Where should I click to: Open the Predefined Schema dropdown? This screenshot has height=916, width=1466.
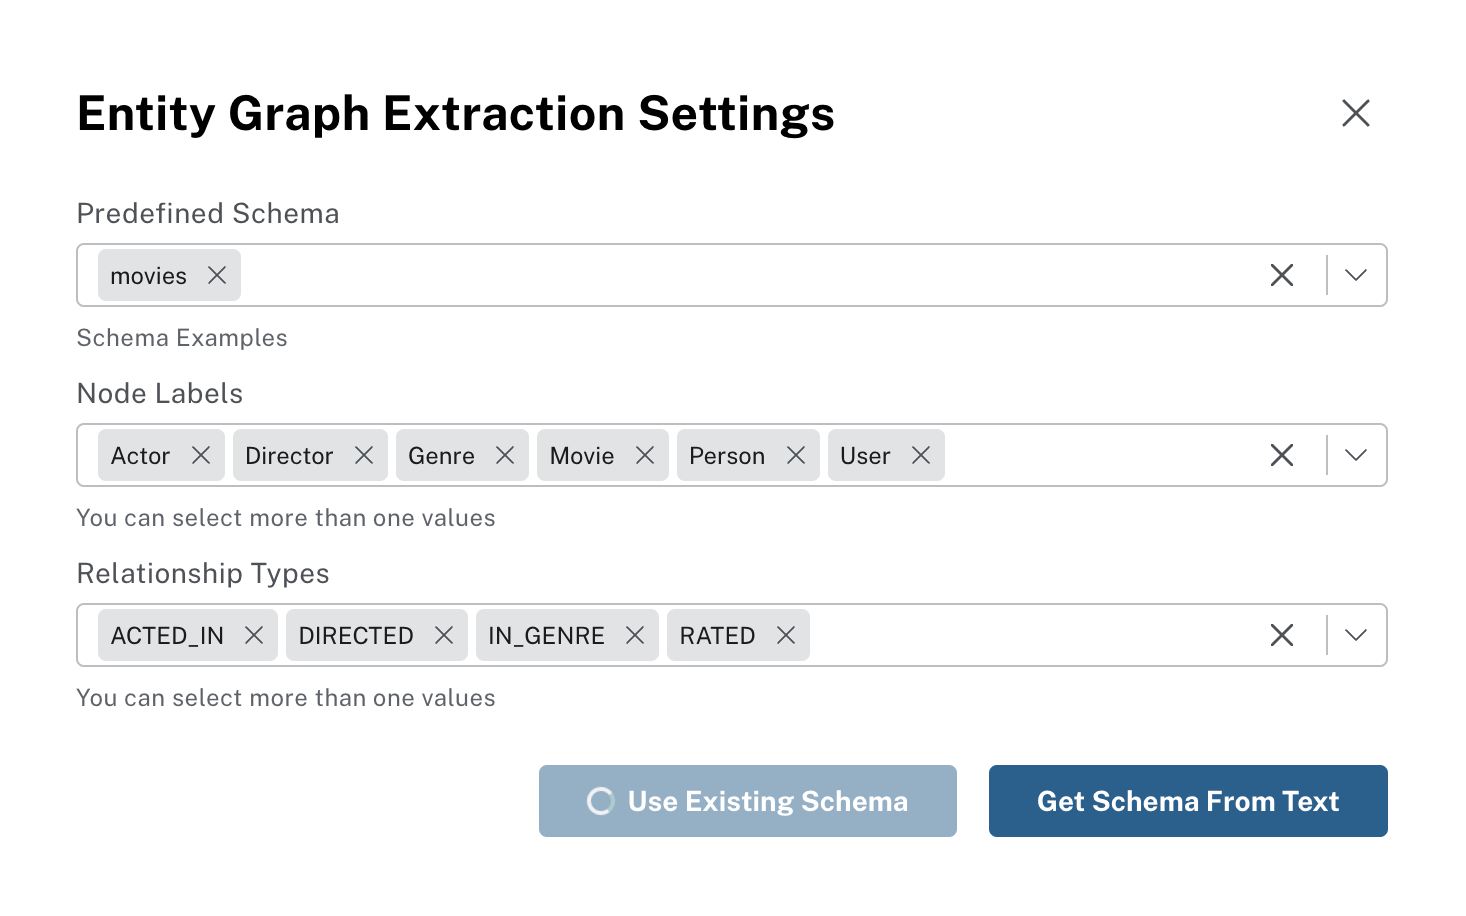point(1356,275)
